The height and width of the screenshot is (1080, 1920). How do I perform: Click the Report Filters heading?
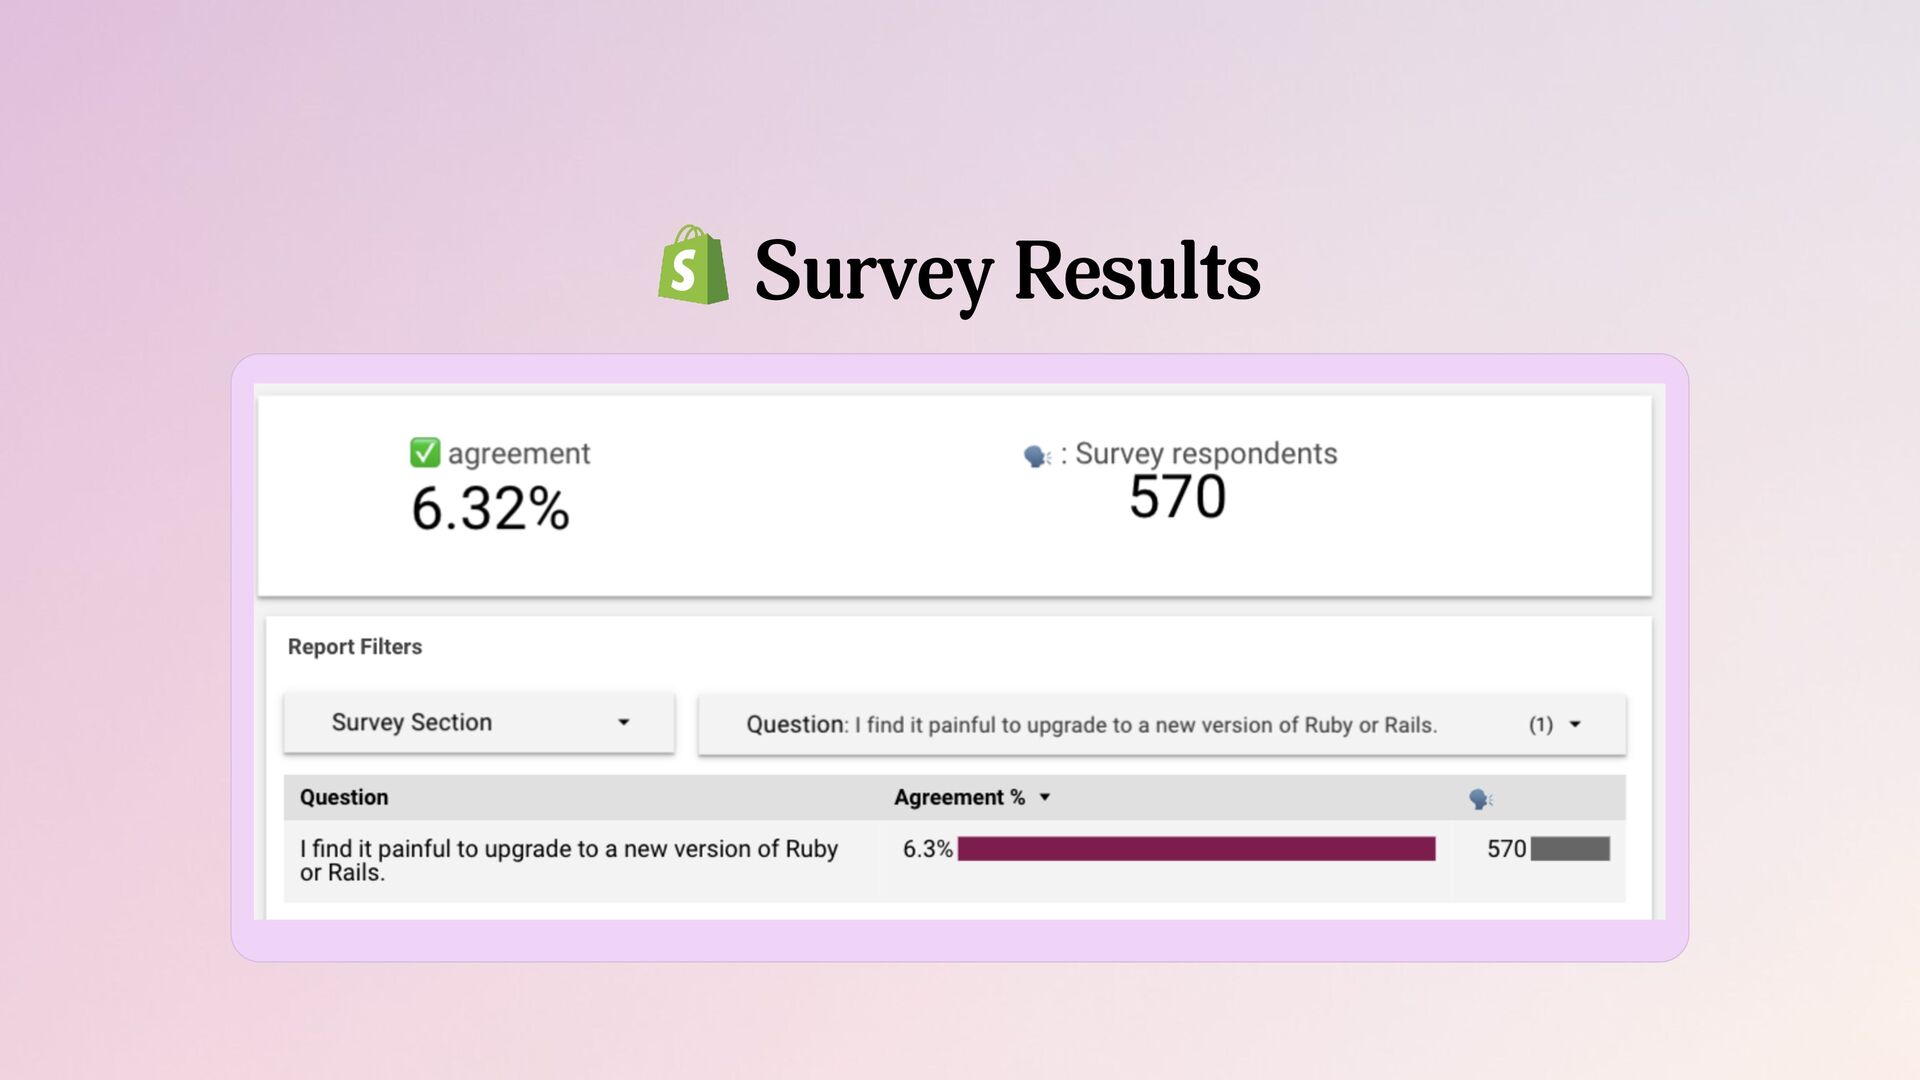(x=355, y=647)
